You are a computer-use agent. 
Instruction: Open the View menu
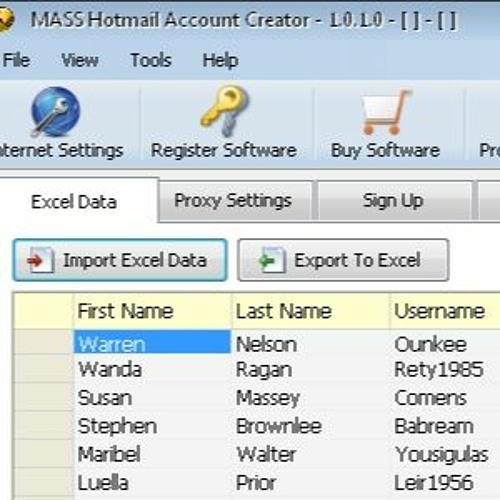(x=80, y=60)
